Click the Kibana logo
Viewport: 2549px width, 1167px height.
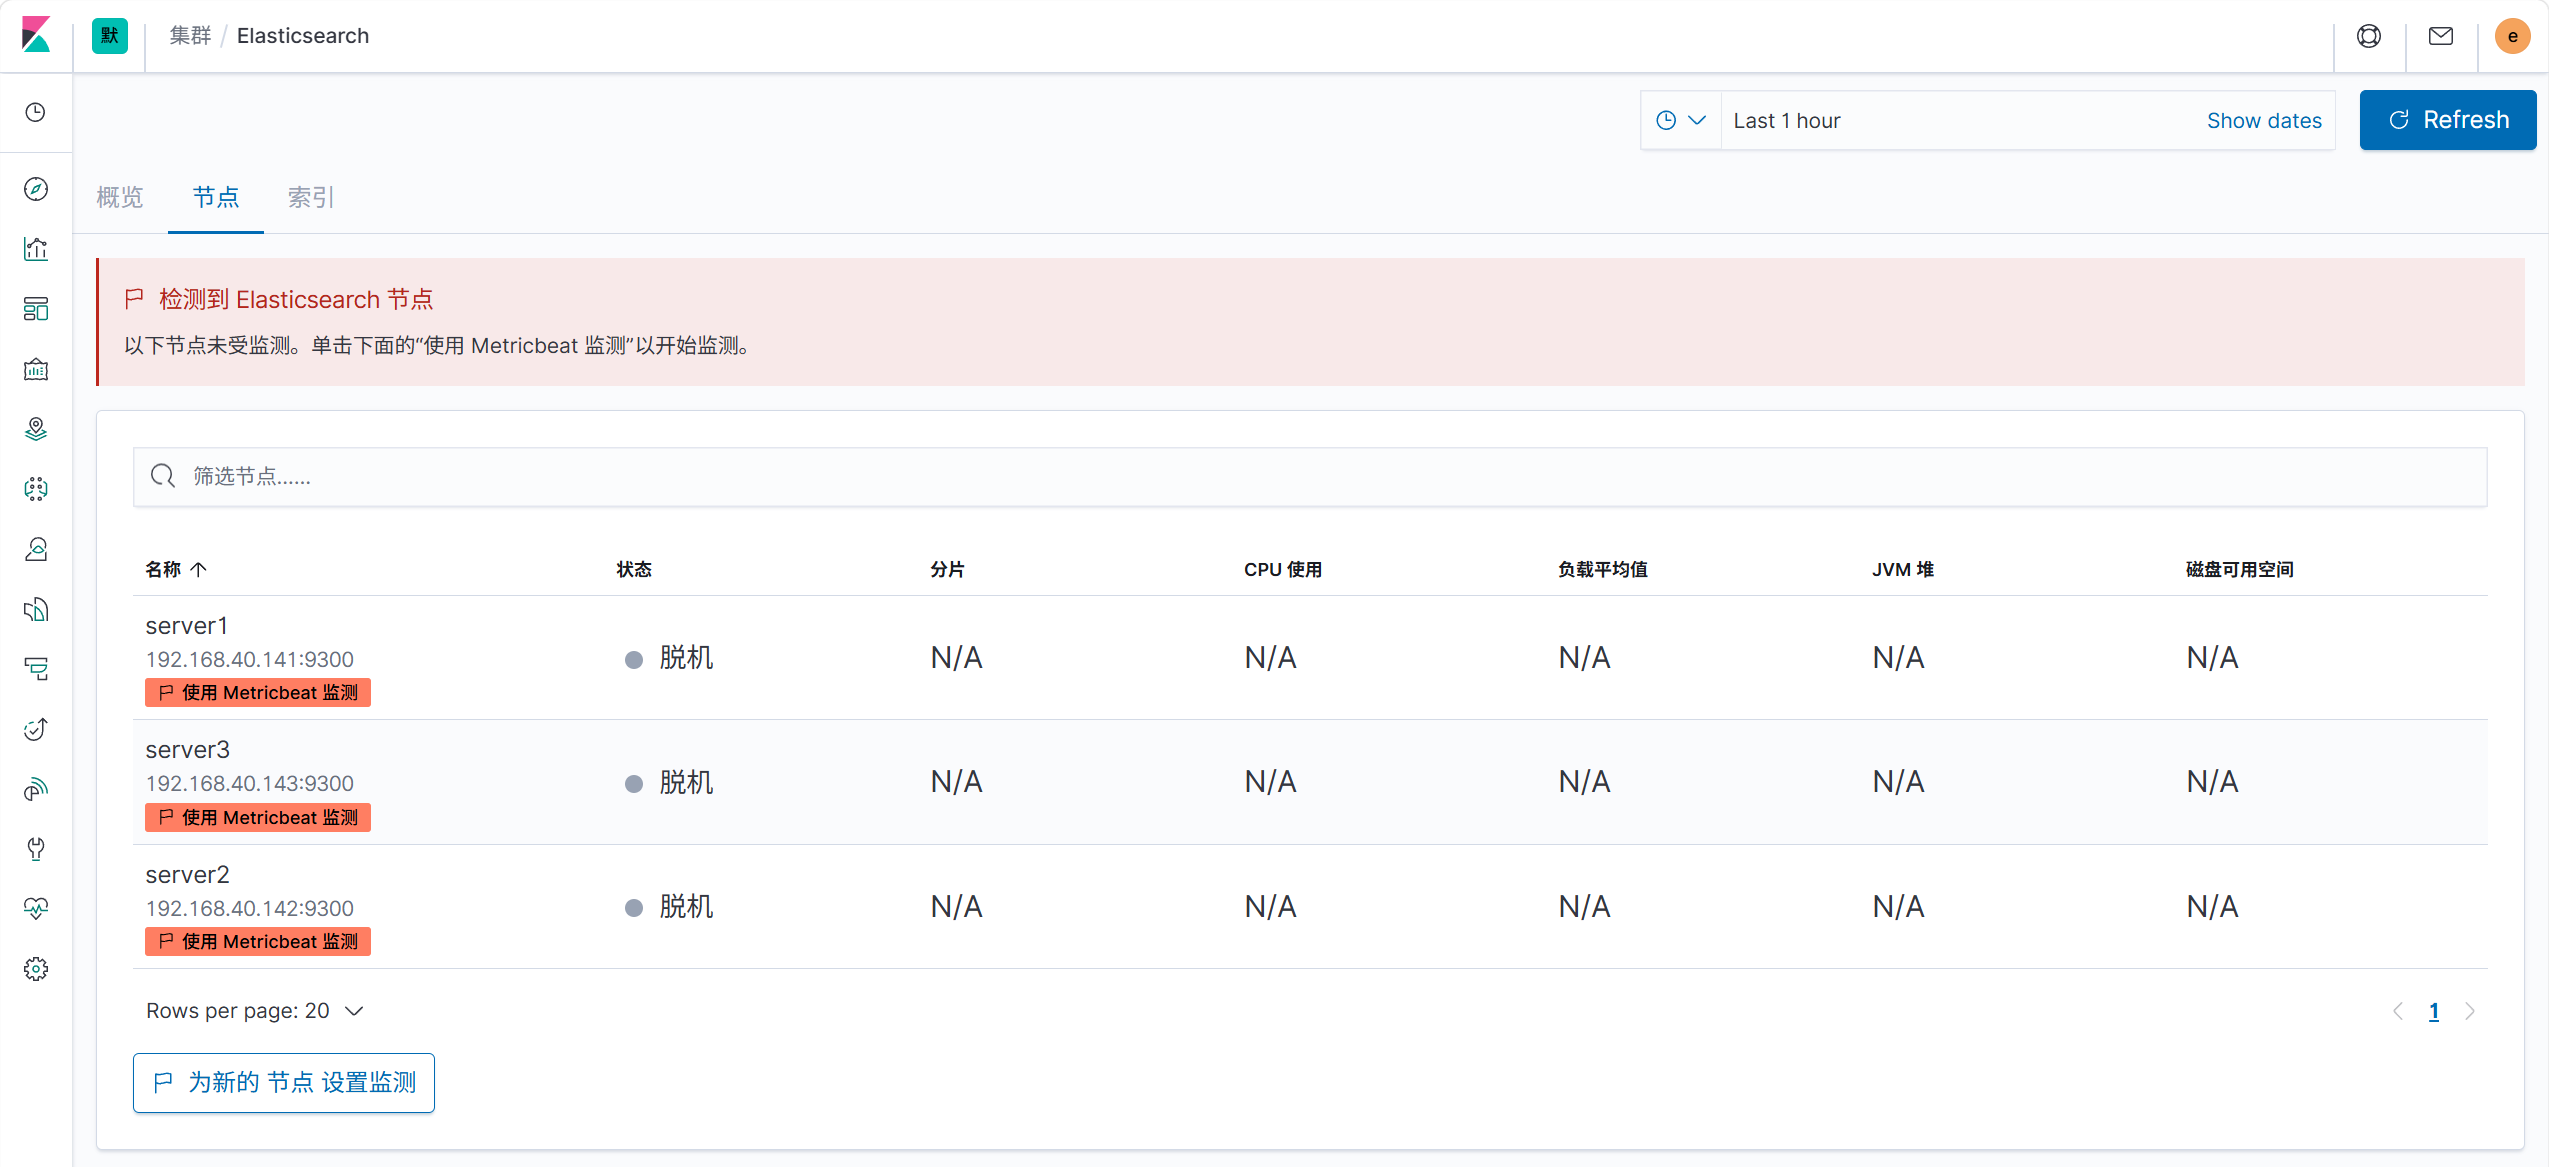click(x=36, y=36)
